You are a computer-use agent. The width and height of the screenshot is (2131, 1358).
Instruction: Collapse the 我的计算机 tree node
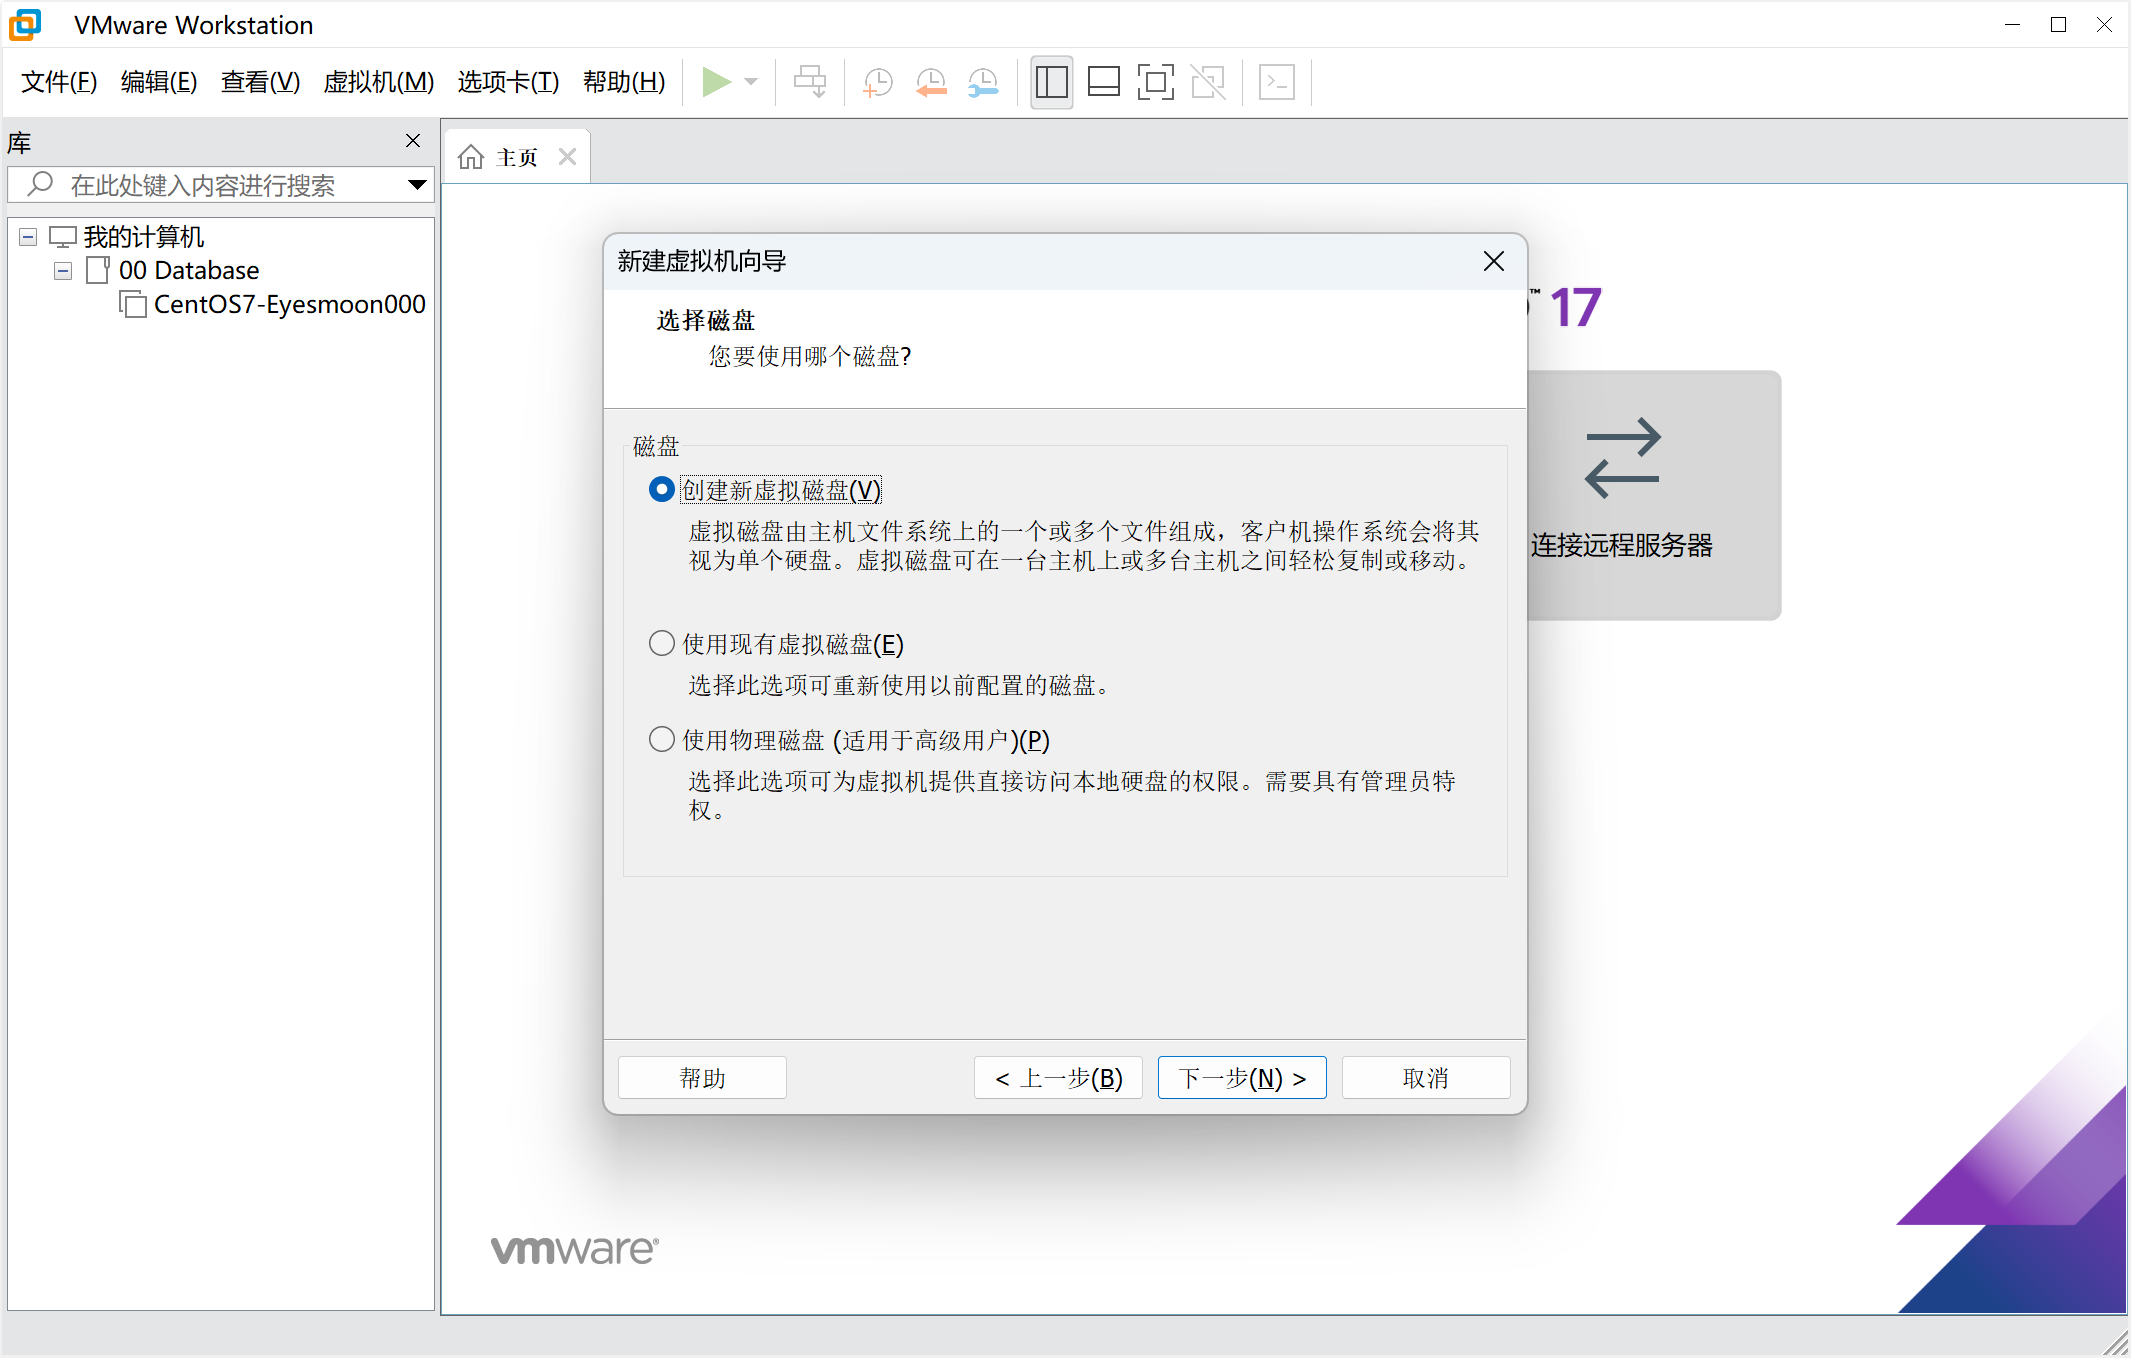click(28, 237)
